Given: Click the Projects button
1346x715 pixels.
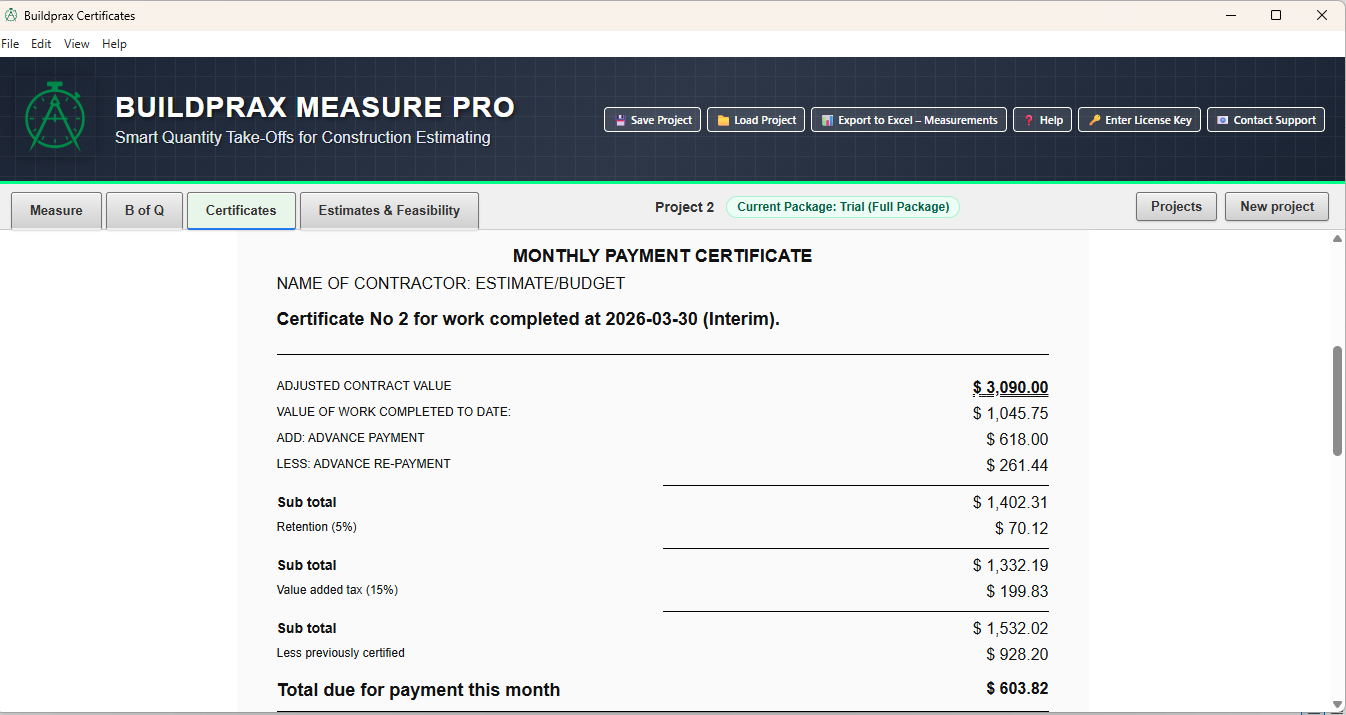Looking at the screenshot, I should 1176,207.
